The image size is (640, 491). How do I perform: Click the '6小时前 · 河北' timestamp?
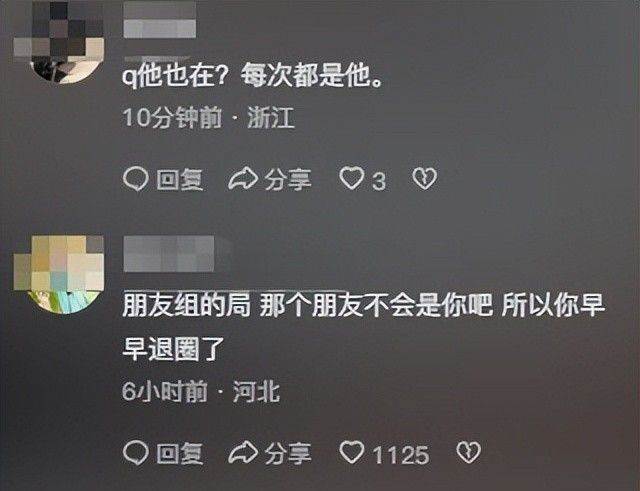[201, 392]
